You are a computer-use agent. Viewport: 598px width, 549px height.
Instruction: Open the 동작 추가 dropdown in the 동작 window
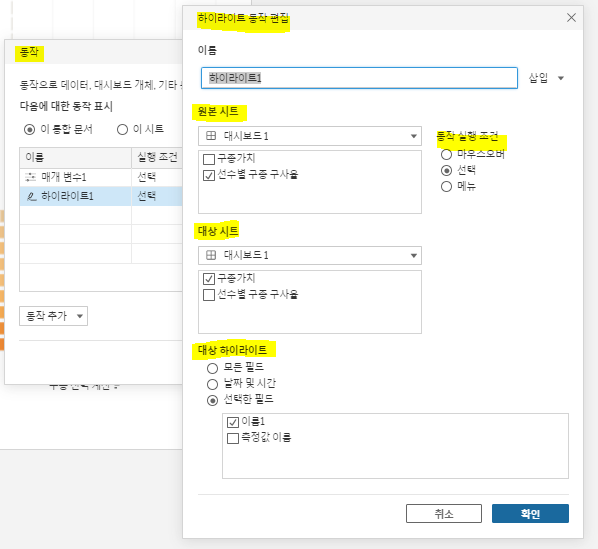53,316
